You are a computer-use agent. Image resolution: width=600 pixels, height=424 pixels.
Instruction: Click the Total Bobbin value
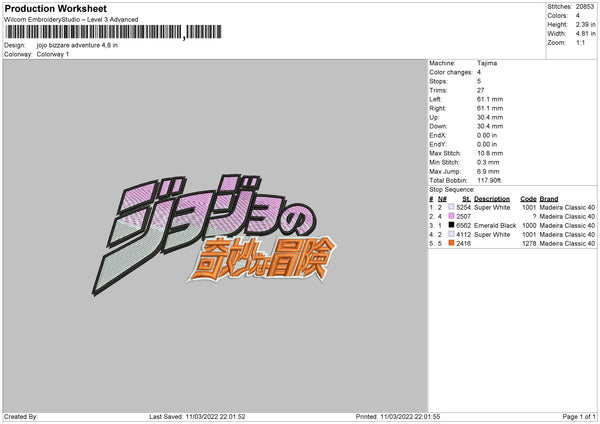489,180
